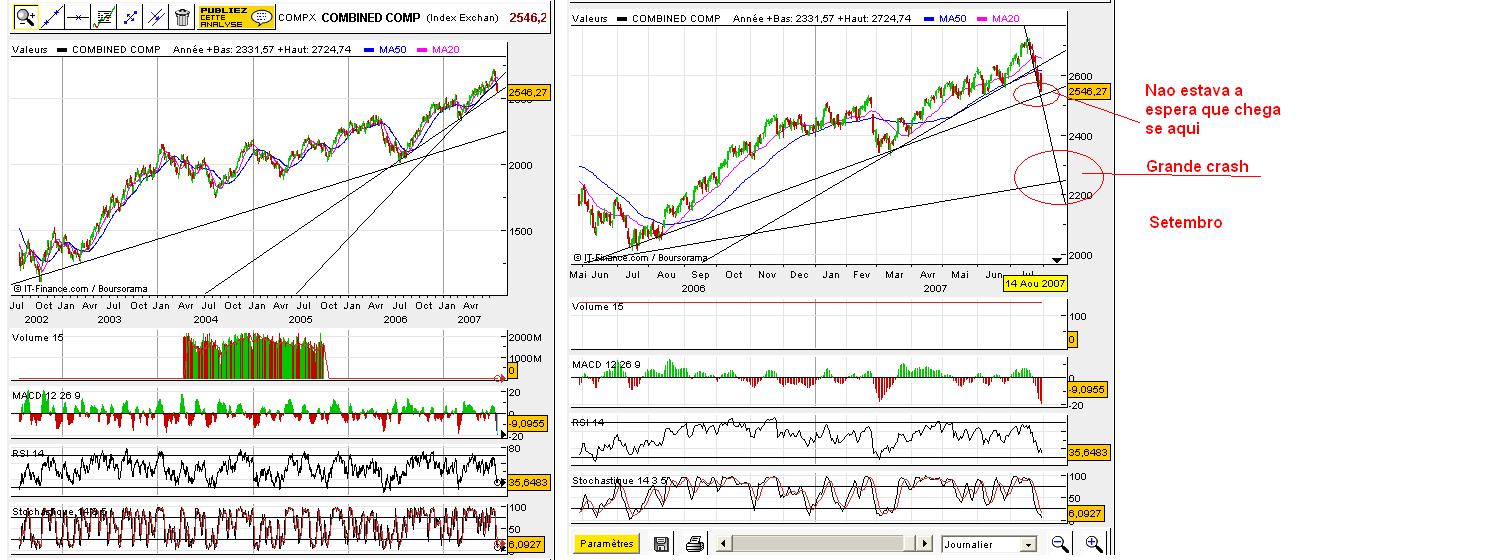Click the horizontal scrollbar thumb below chart
Image resolution: width=1500 pixels, height=560 pixels.
[x=911, y=544]
